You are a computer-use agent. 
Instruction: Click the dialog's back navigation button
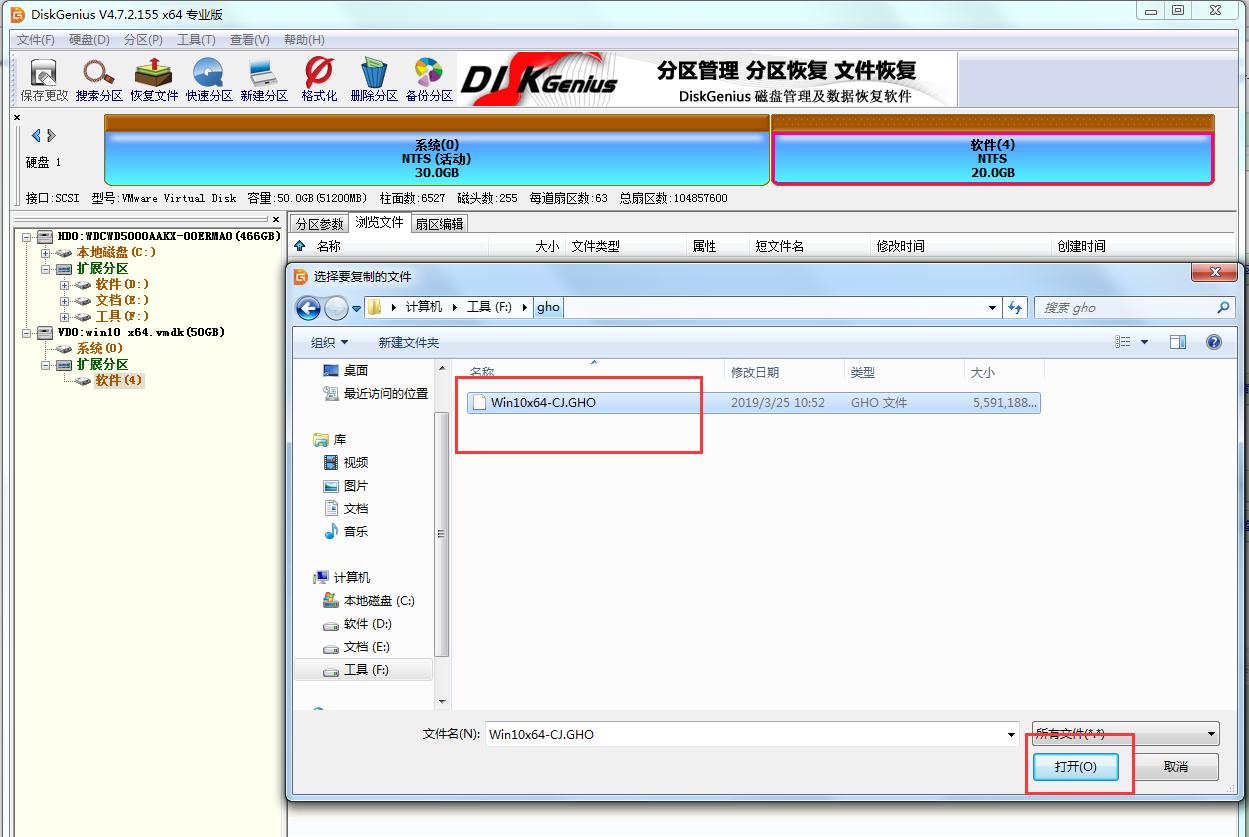308,308
